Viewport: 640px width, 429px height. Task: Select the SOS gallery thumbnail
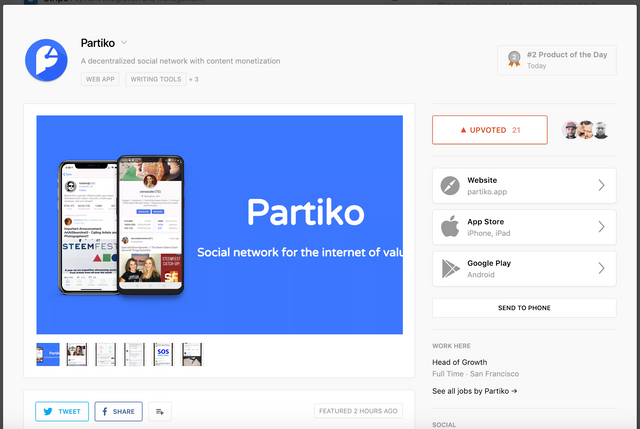[x=163, y=354]
